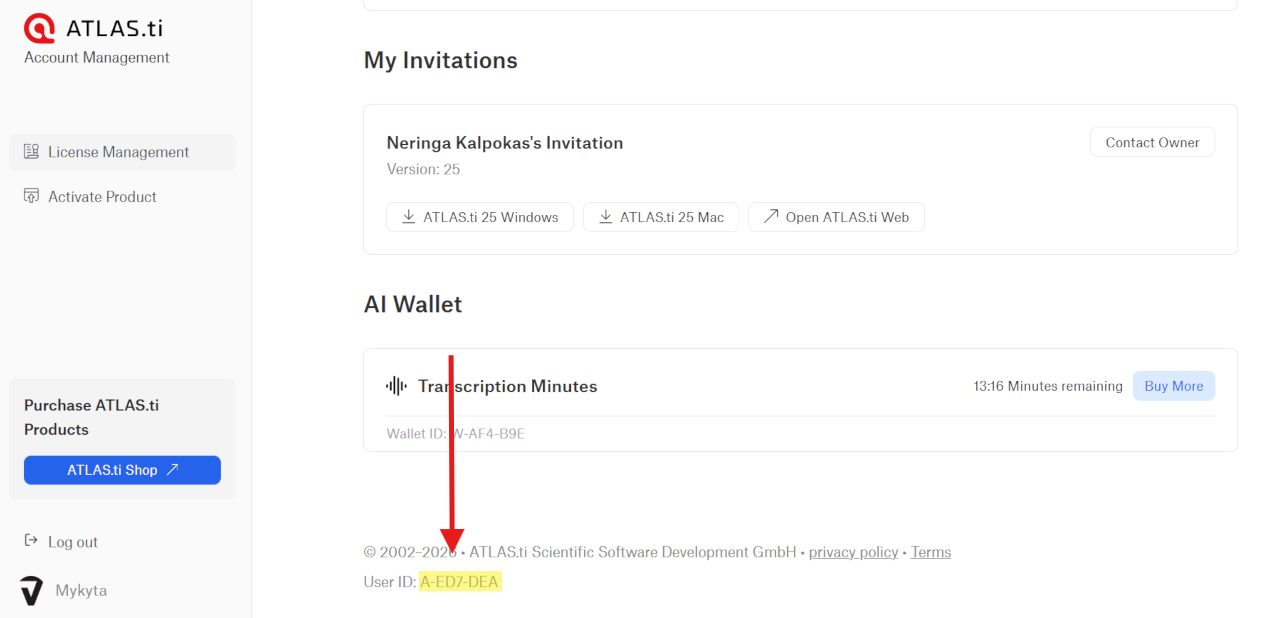This screenshot has width=1262, height=618.
Task: Click '13:16 Minutes remaining' text
Action: click(x=1048, y=386)
